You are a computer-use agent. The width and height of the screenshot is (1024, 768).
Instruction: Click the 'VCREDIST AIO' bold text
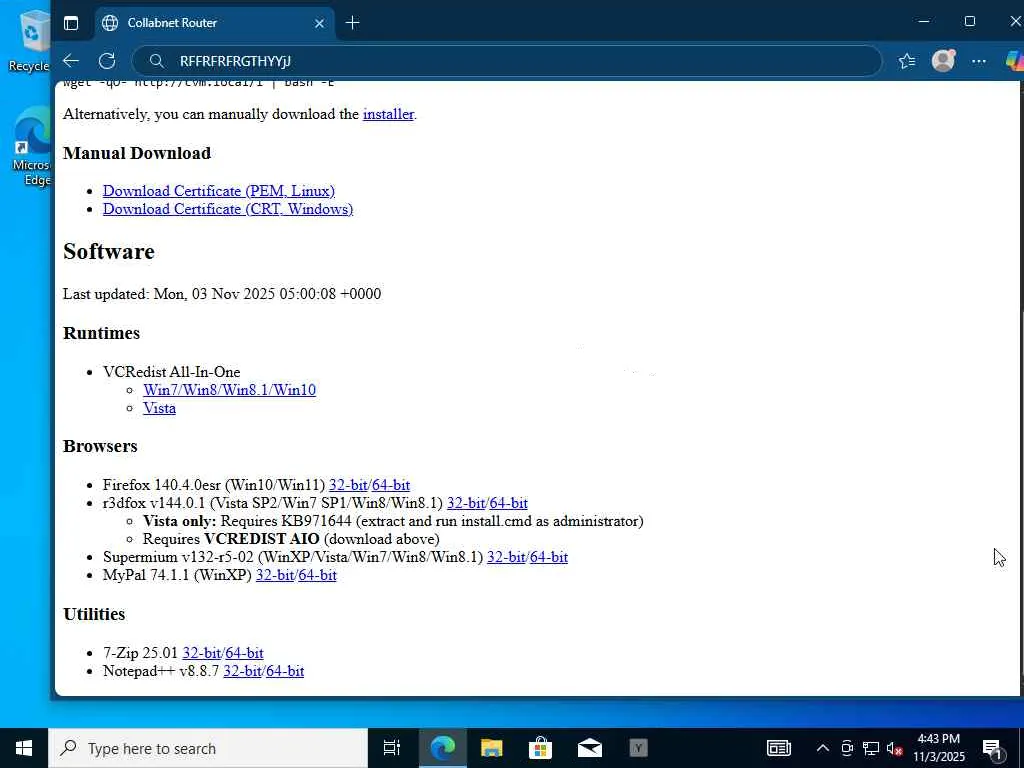tap(262, 539)
